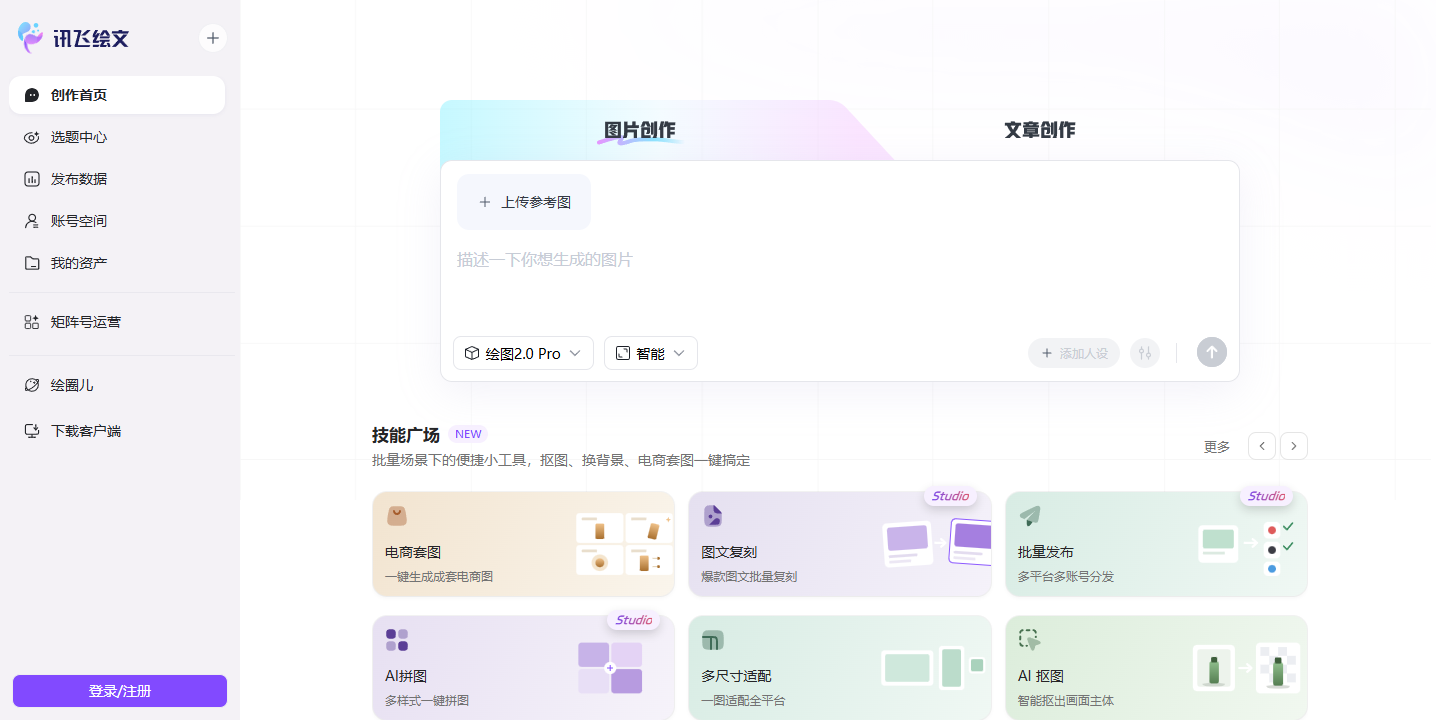Focus the image description input field
1440x720 pixels.
840,285
